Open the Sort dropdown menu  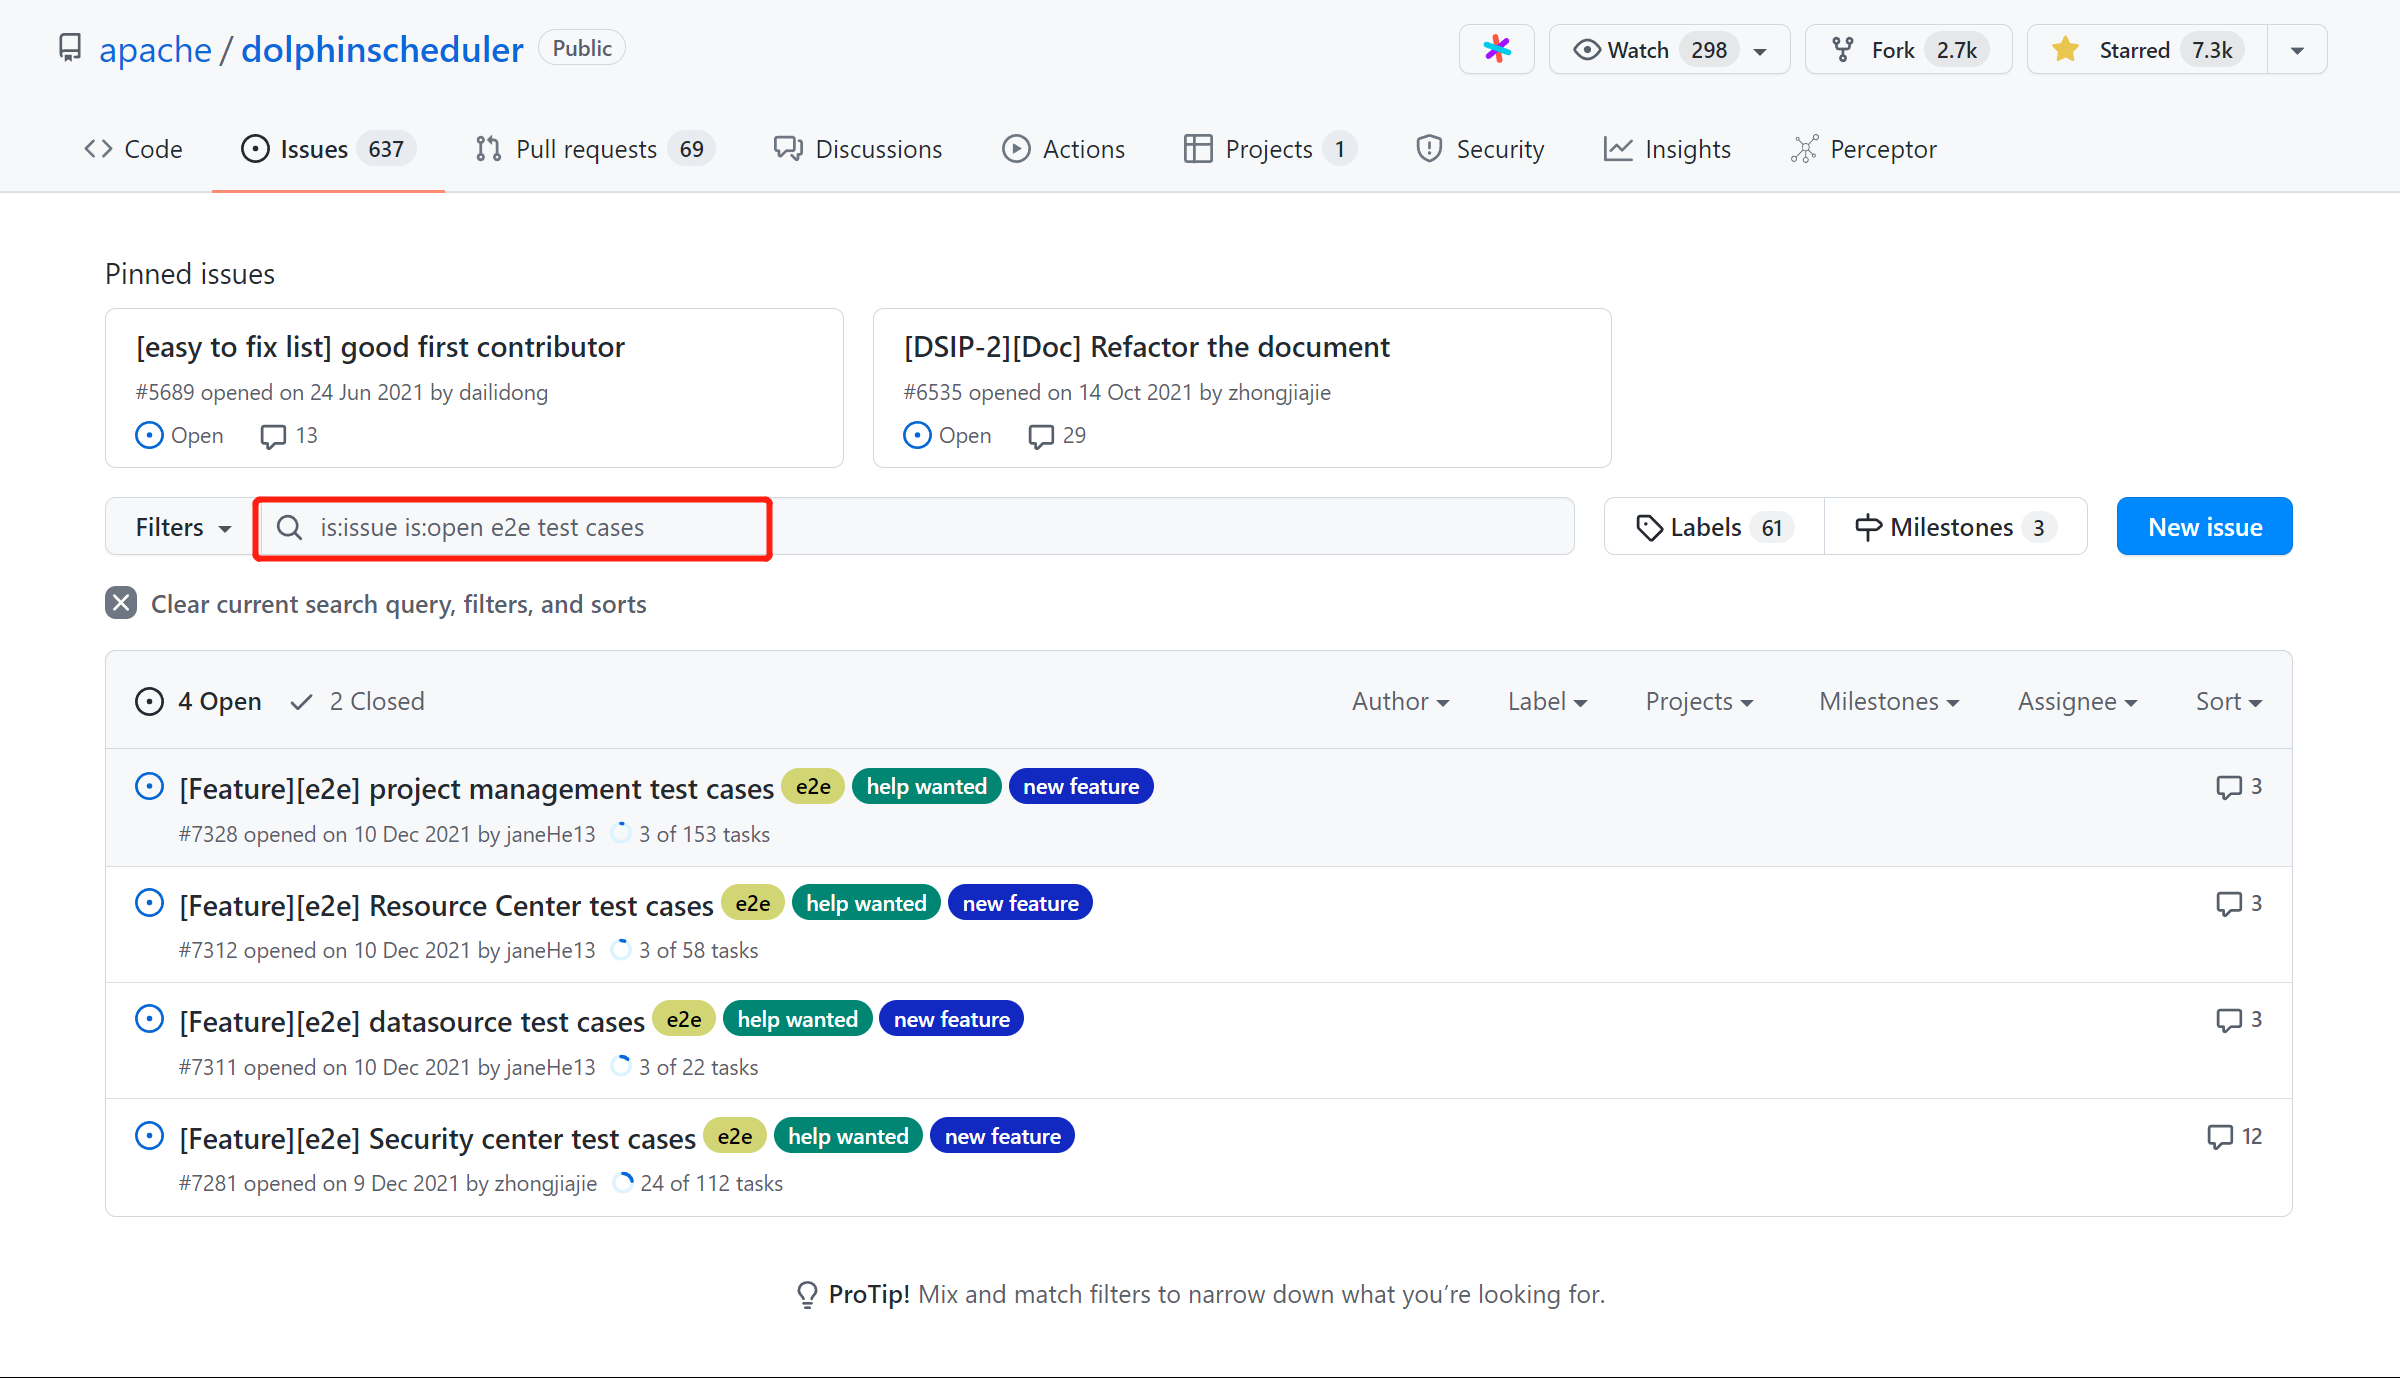point(2228,701)
